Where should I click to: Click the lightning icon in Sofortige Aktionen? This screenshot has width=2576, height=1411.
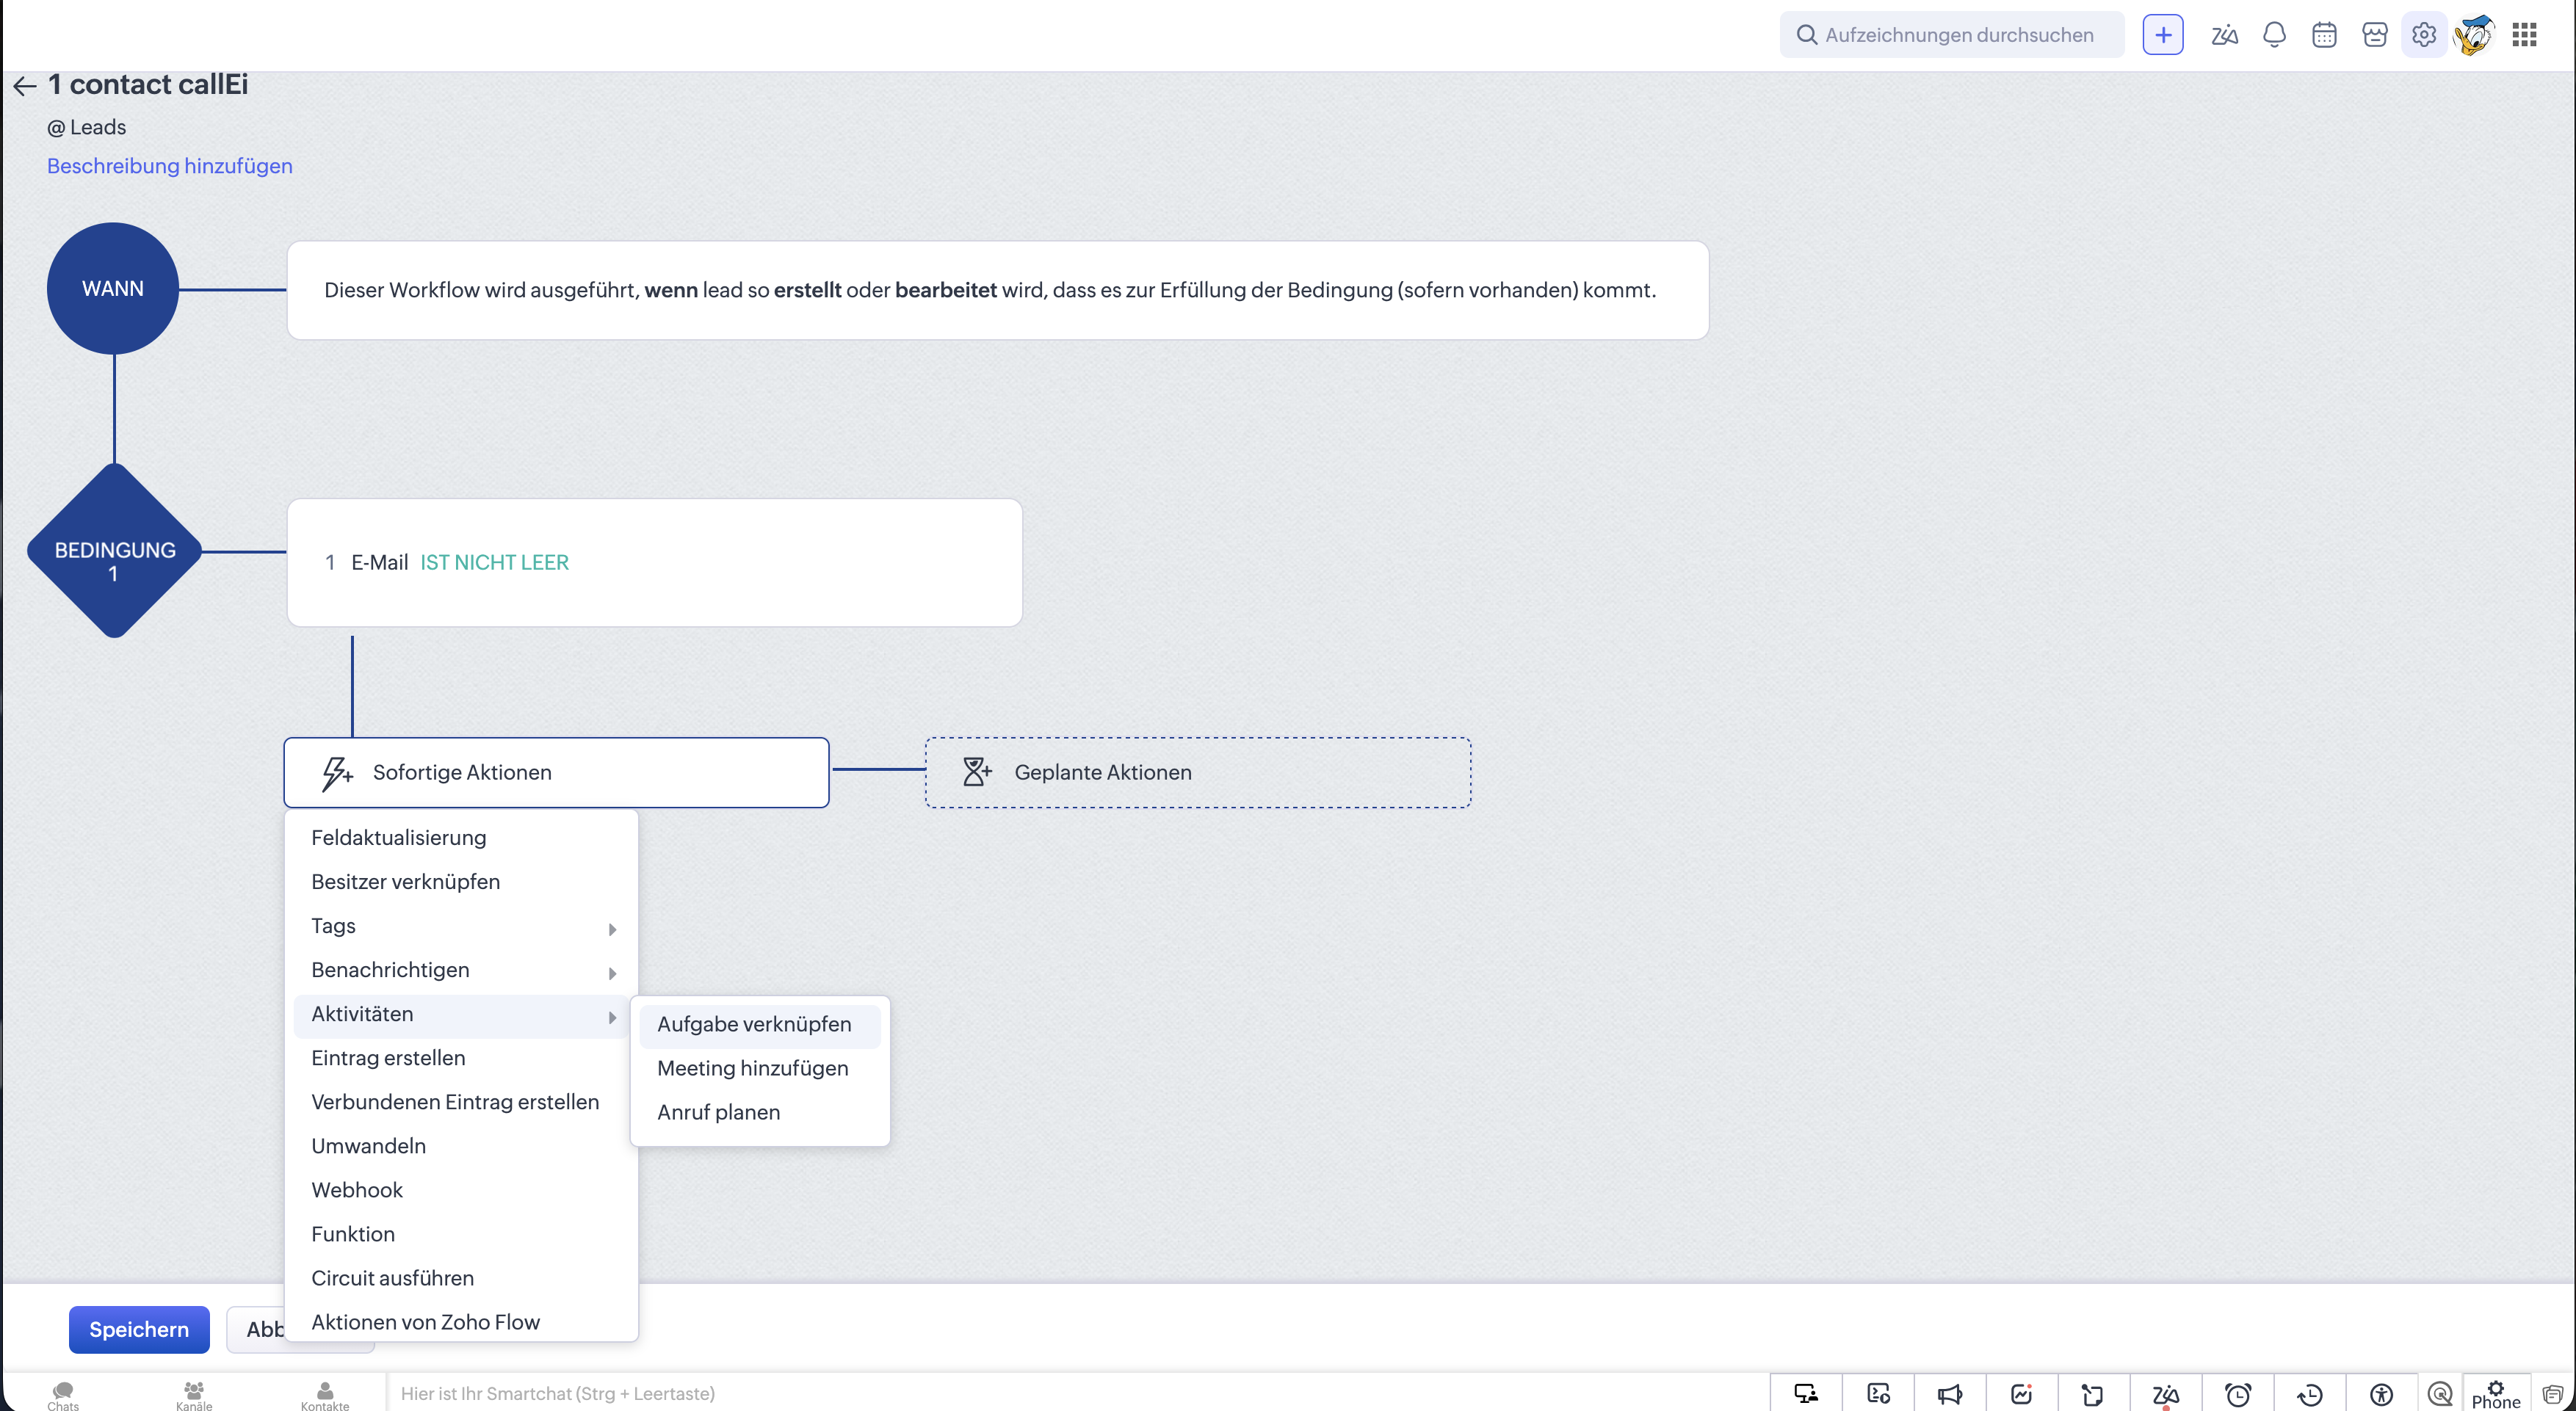click(337, 773)
